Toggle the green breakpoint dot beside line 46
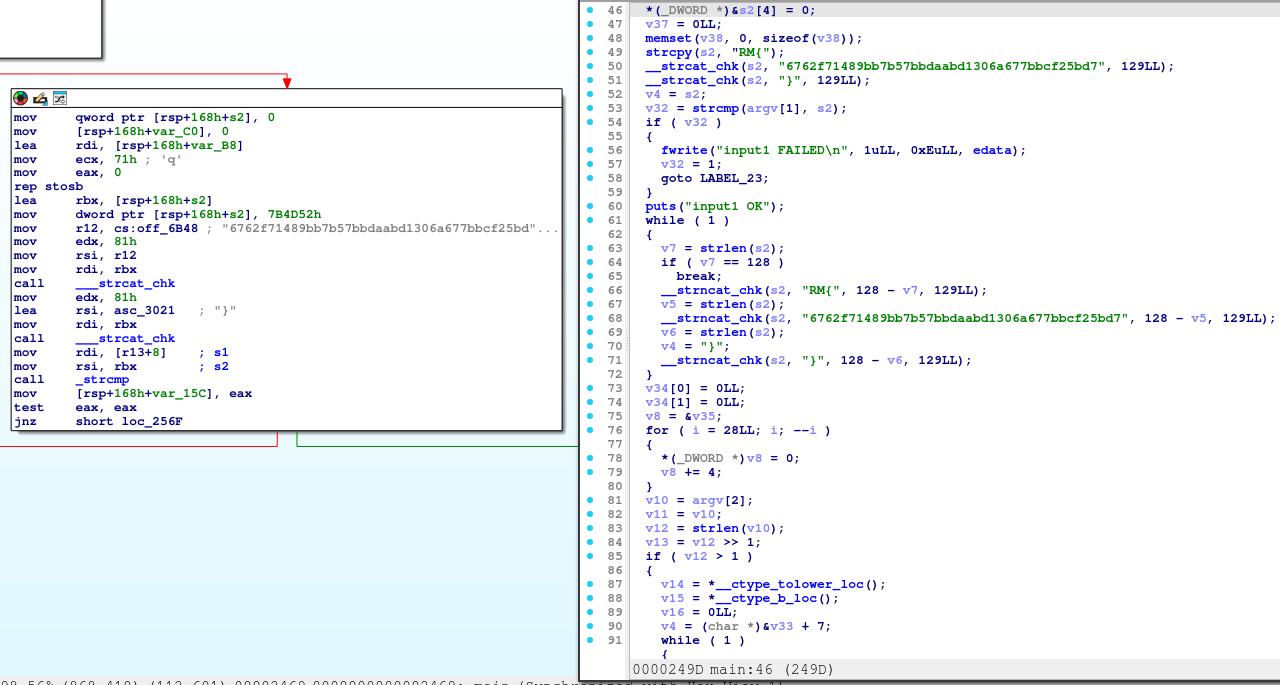 click(x=590, y=10)
